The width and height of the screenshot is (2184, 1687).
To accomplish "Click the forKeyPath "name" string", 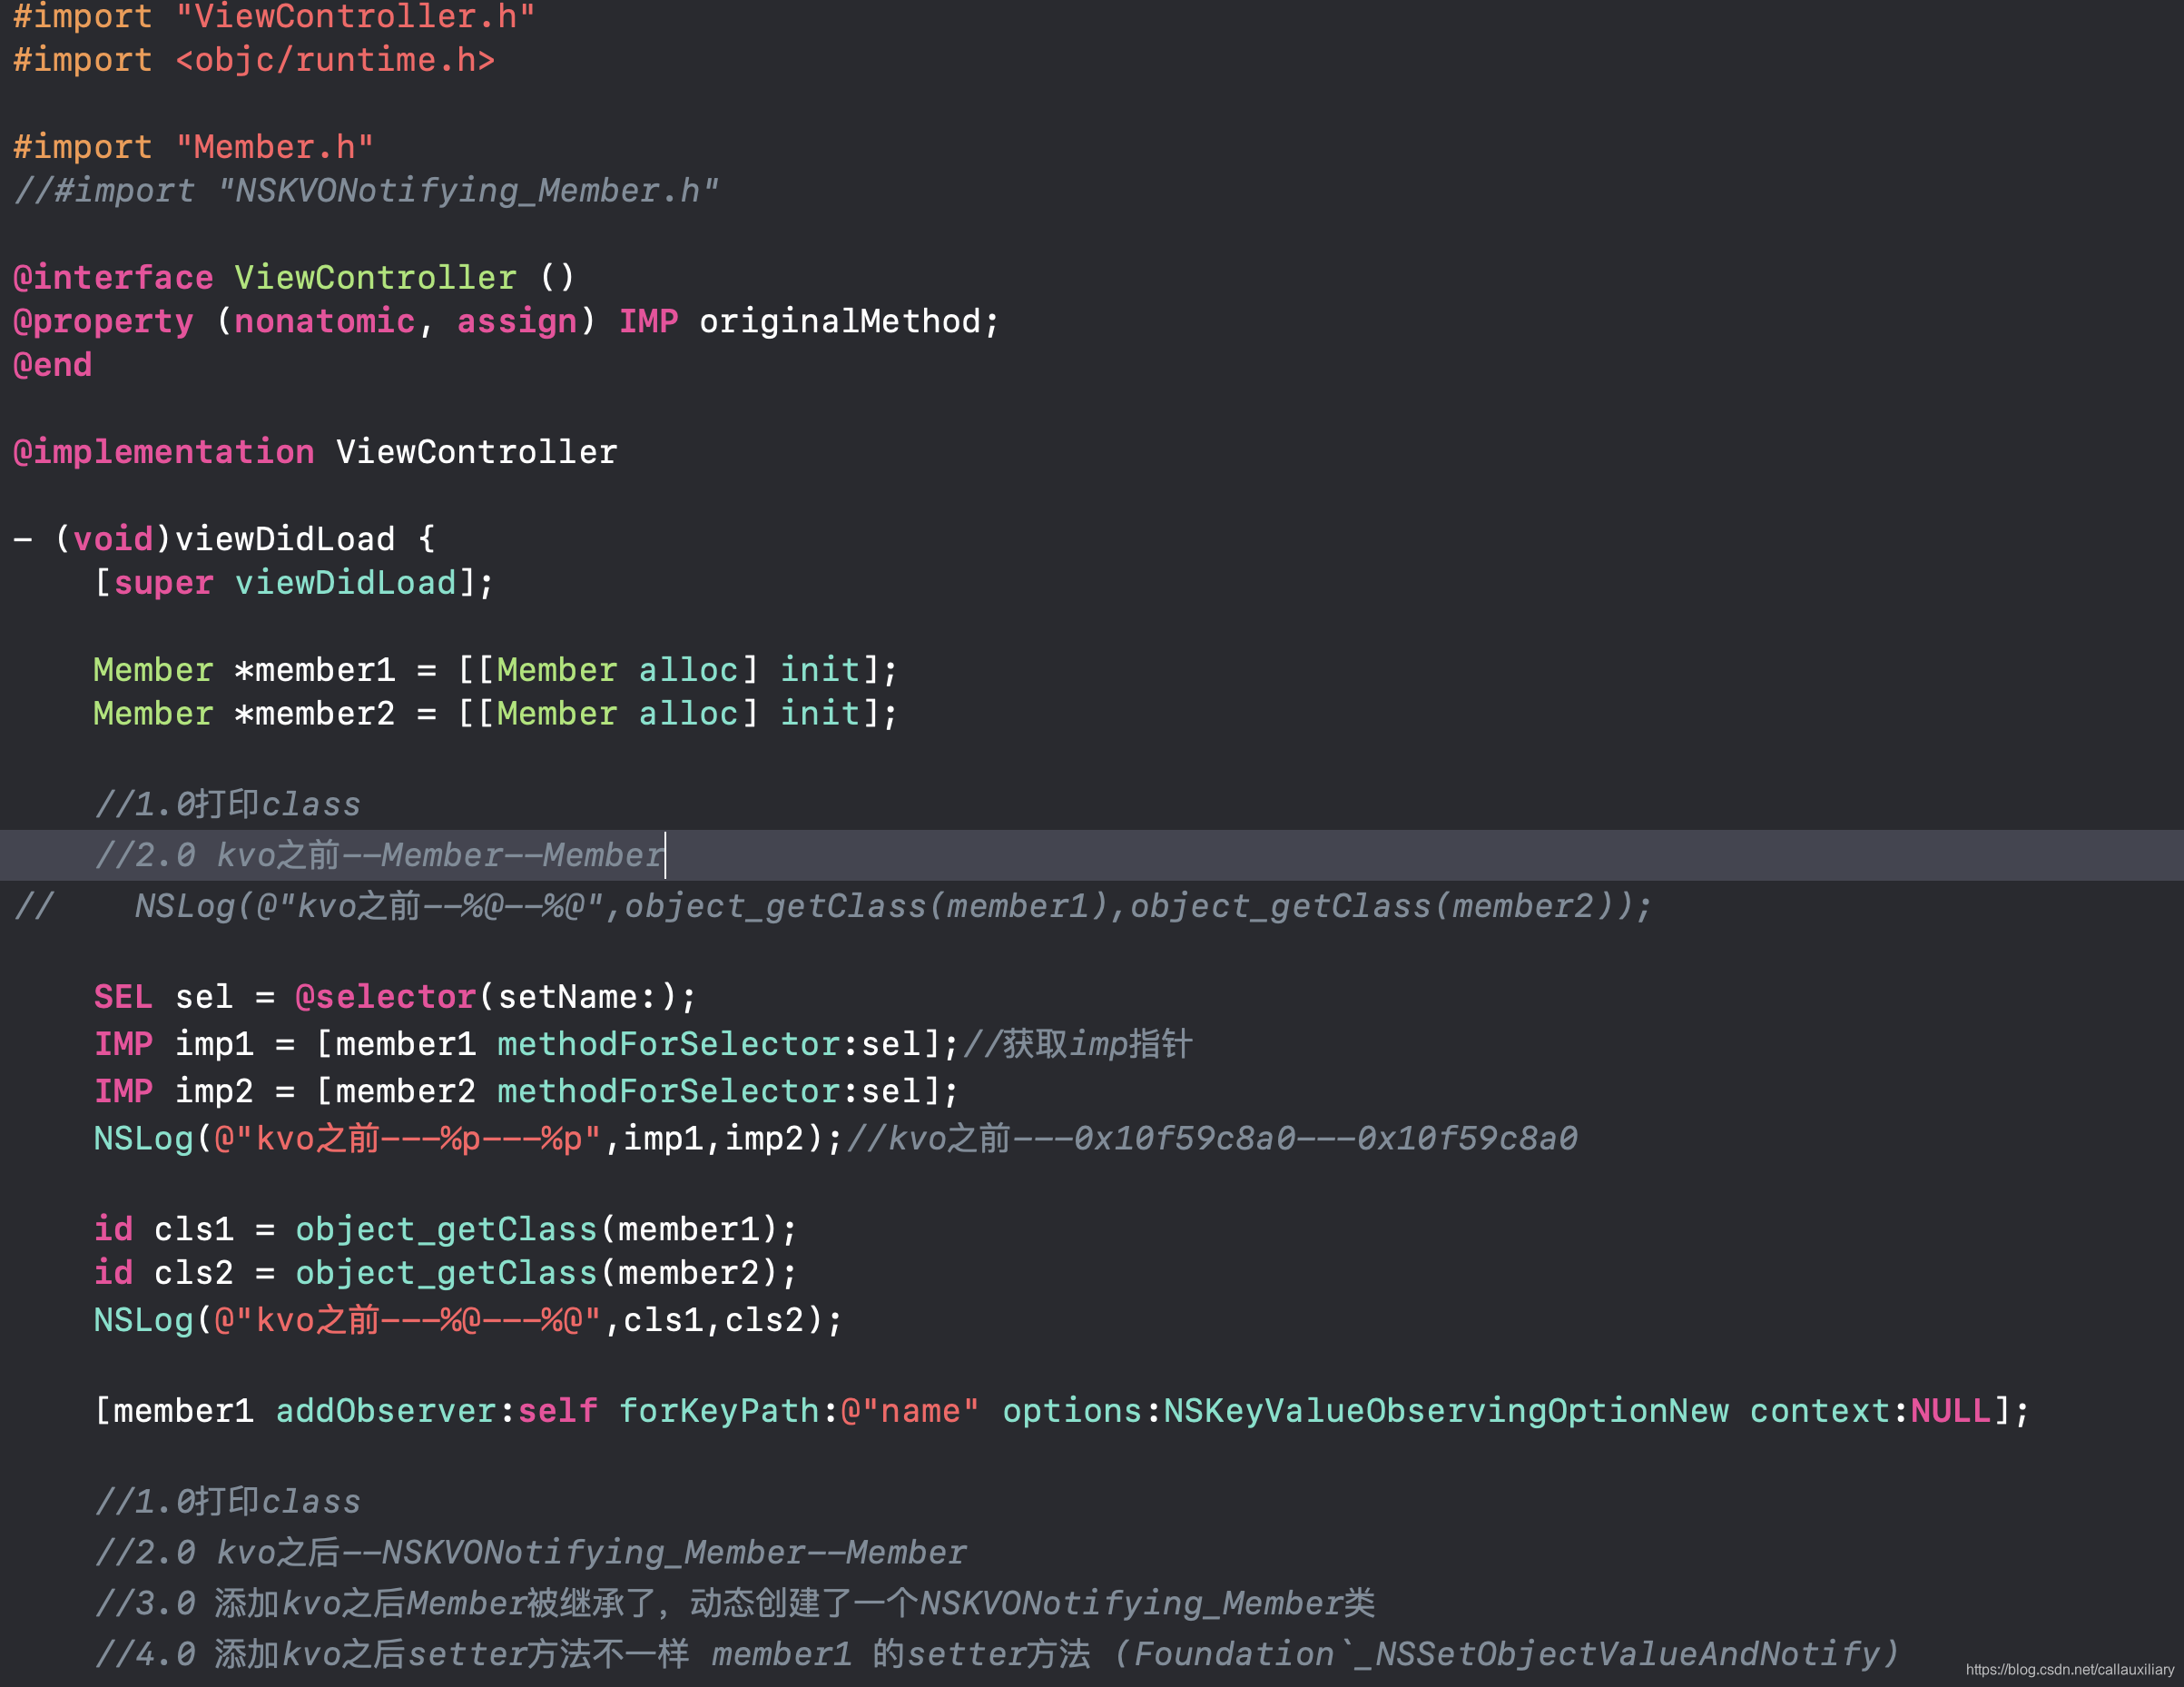I will pos(909,1410).
